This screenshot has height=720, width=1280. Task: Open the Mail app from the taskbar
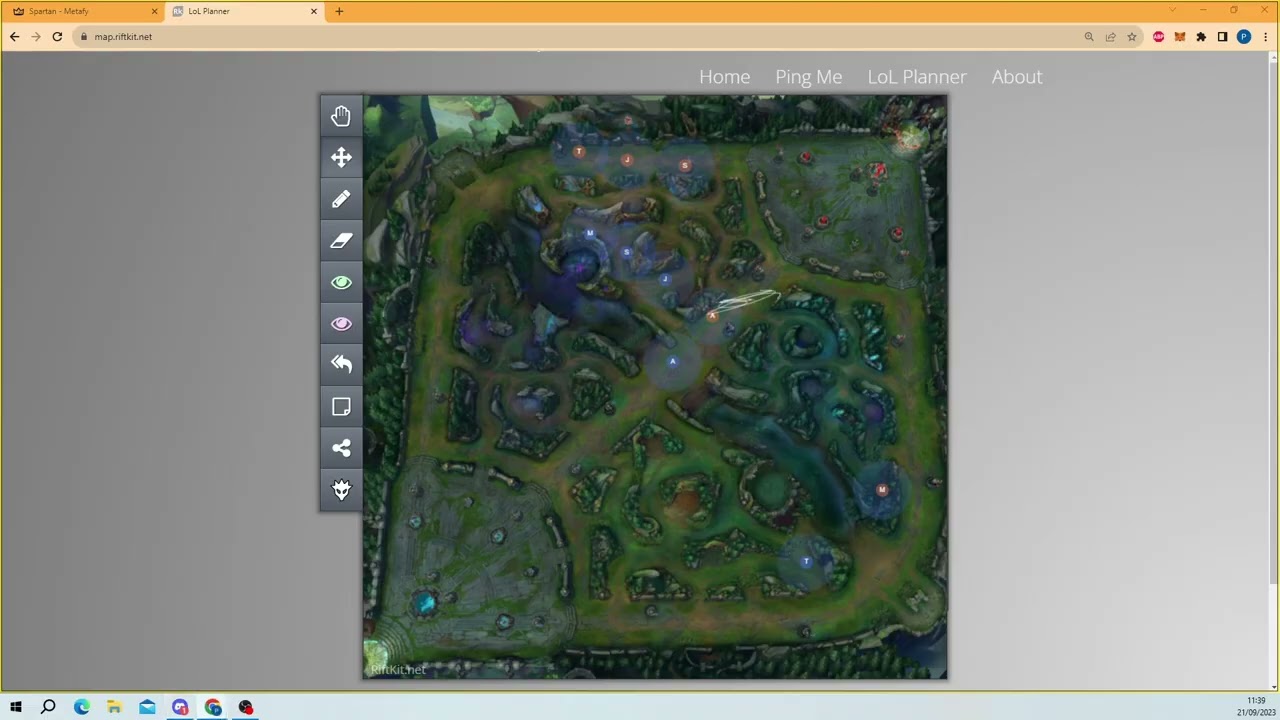click(x=147, y=708)
